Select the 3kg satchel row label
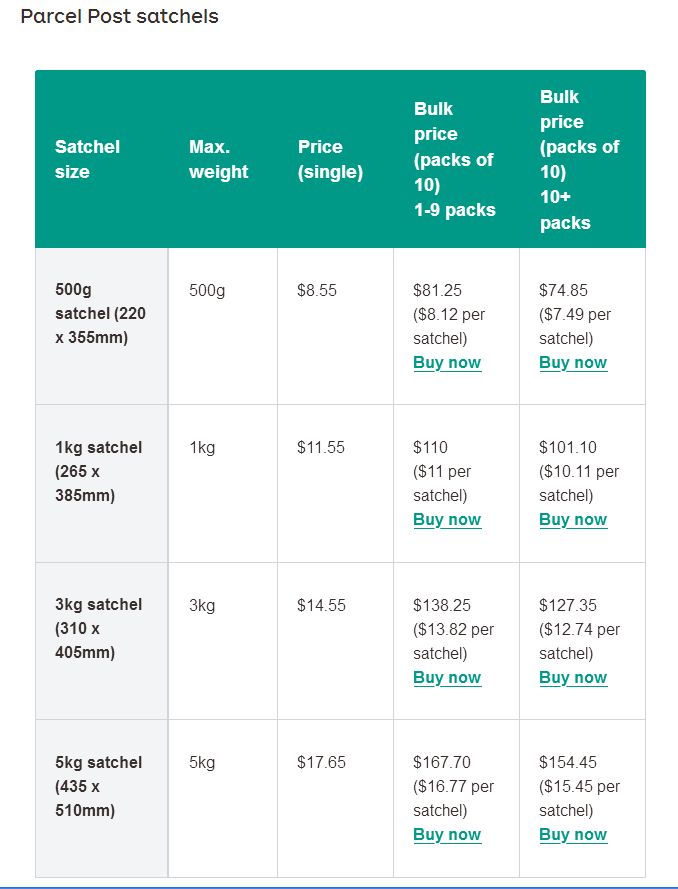Image resolution: width=678 pixels, height=889 pixels. coord(98,628)
